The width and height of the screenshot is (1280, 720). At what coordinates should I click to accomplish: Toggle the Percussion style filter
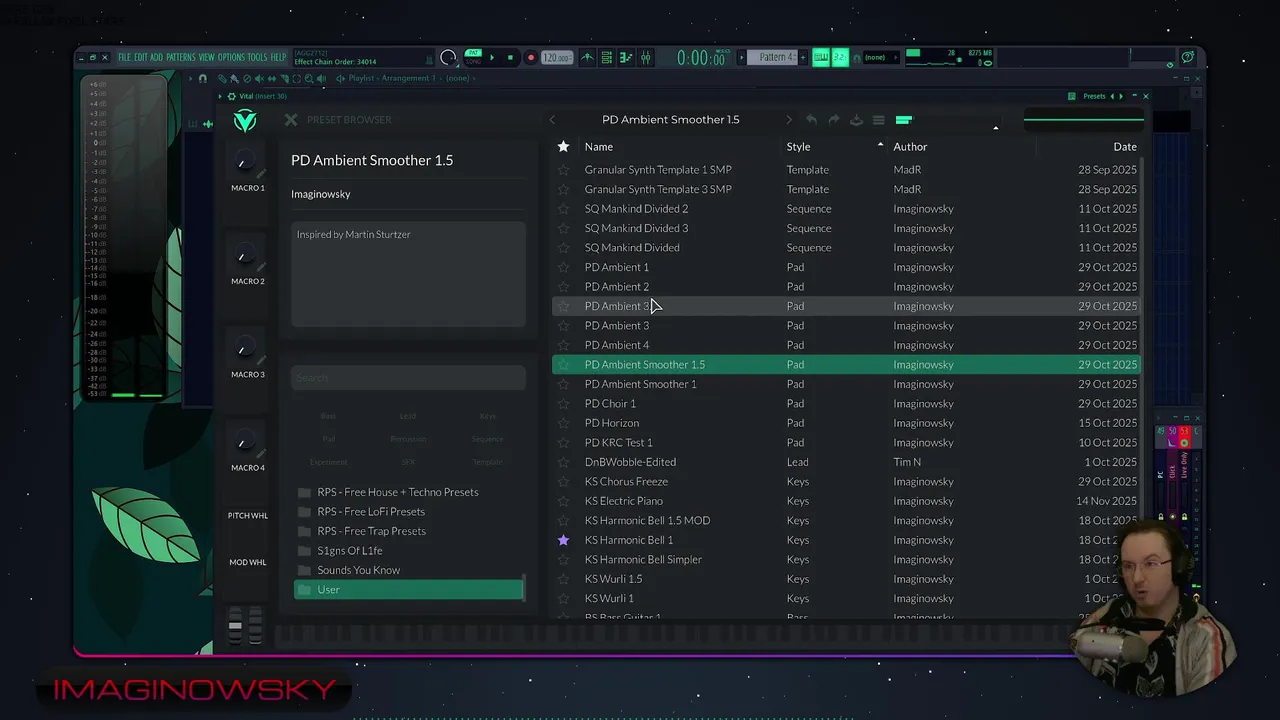(x=408, y=439)
